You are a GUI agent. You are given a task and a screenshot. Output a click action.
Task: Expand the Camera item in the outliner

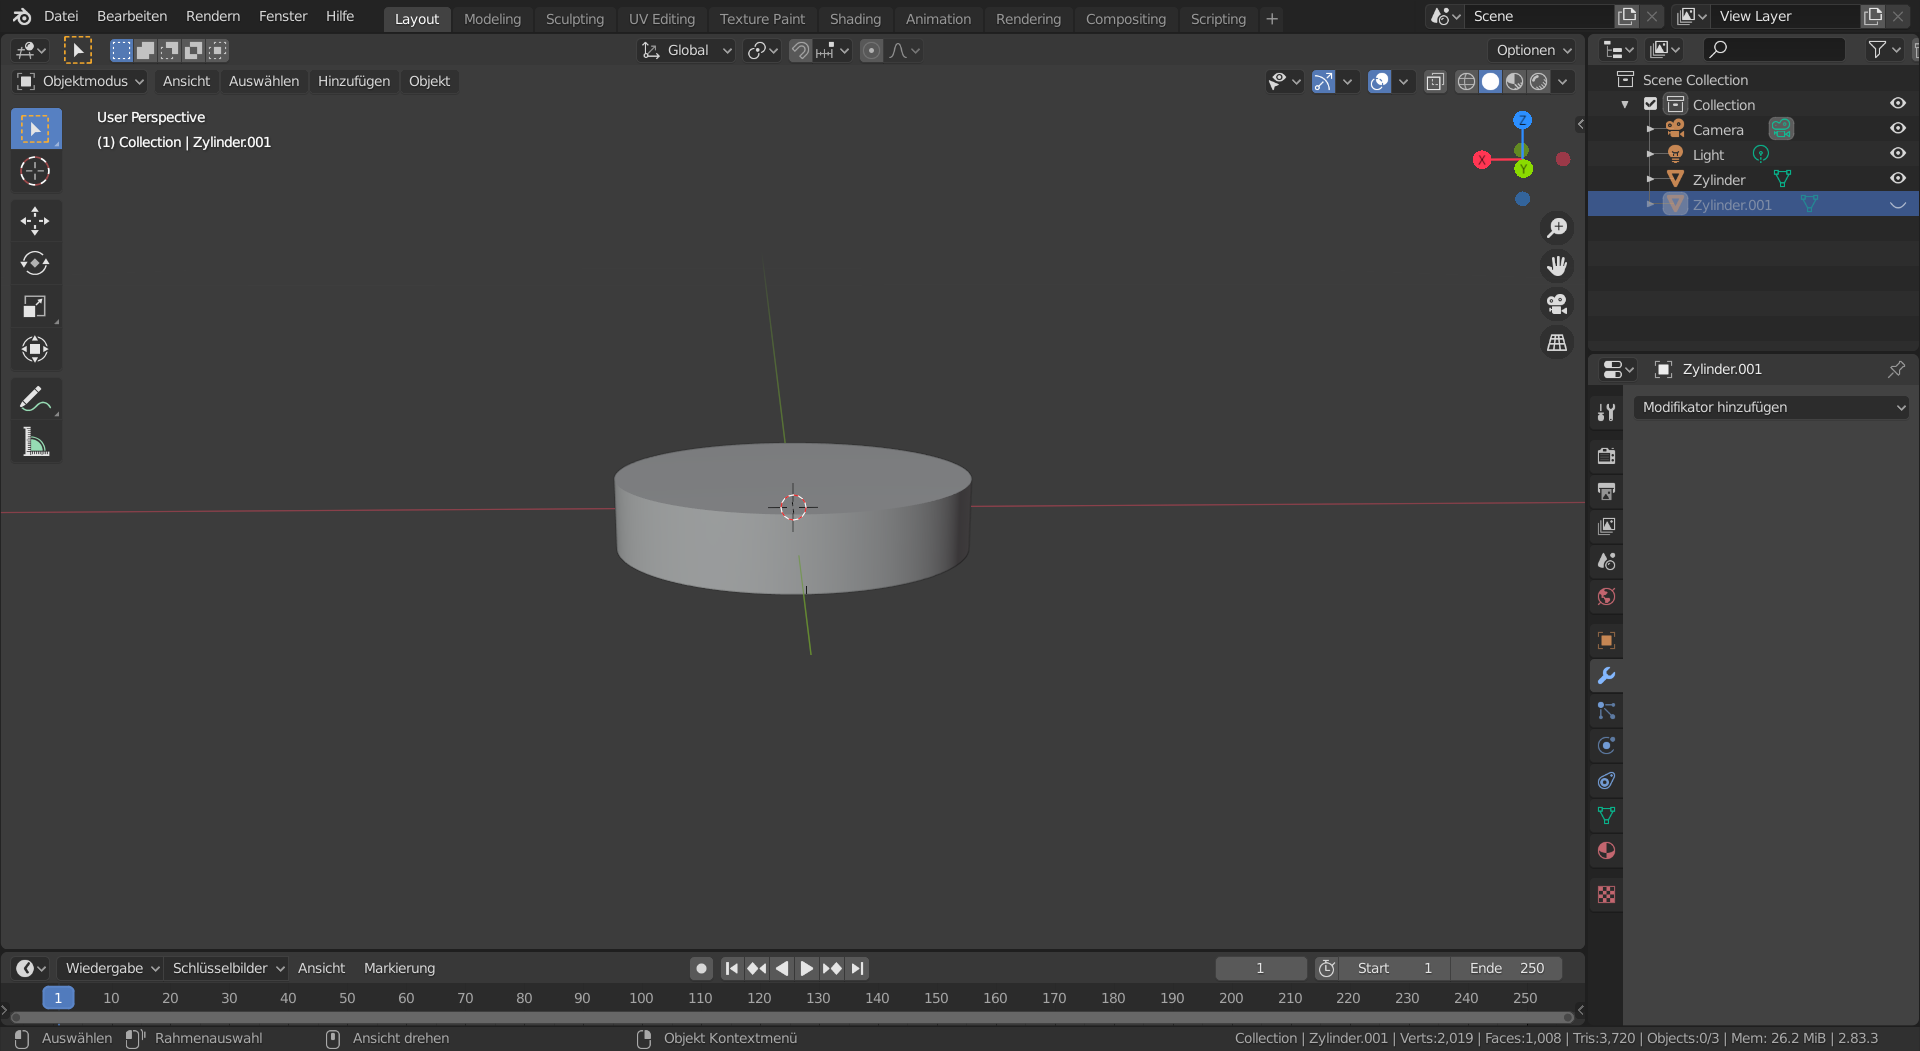point(1652,129)
